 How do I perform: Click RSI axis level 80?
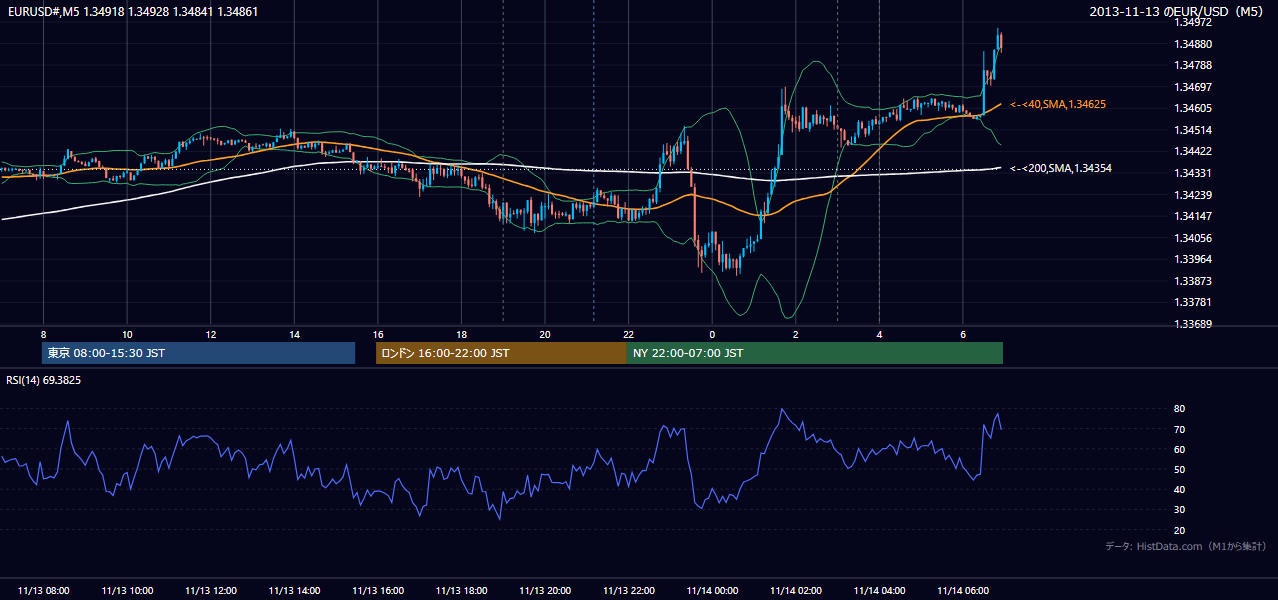tap(1180, 409)
